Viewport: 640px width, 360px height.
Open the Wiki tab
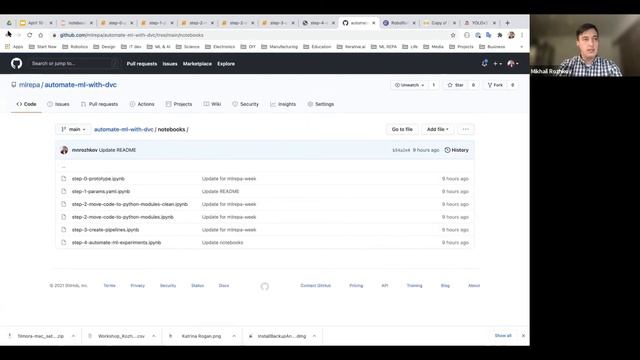click(x=213, y=104)
